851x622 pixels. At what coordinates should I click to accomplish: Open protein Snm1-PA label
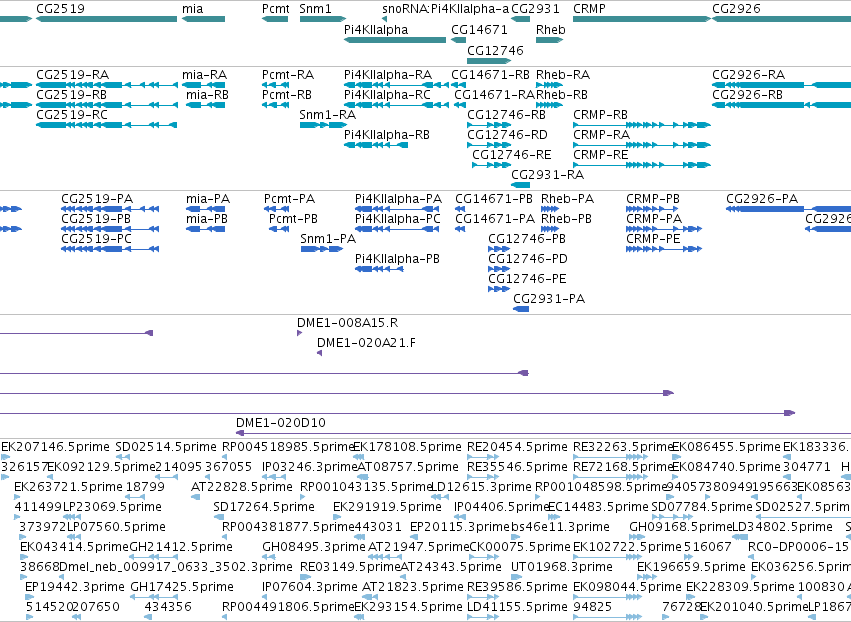pos(328,239)
